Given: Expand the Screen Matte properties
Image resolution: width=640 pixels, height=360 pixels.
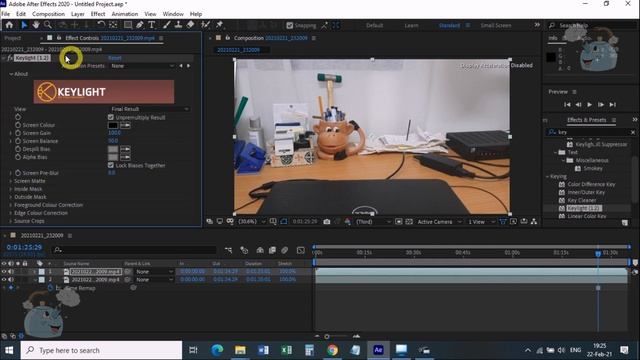Looking at the screenshot, I should [11, 181].
